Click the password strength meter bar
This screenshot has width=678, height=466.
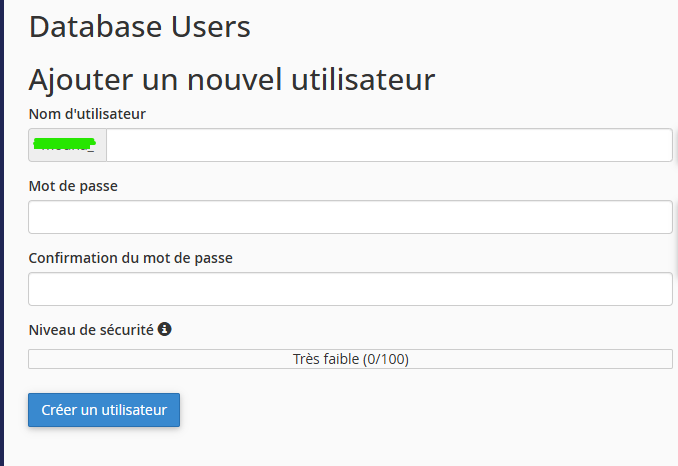350,359
